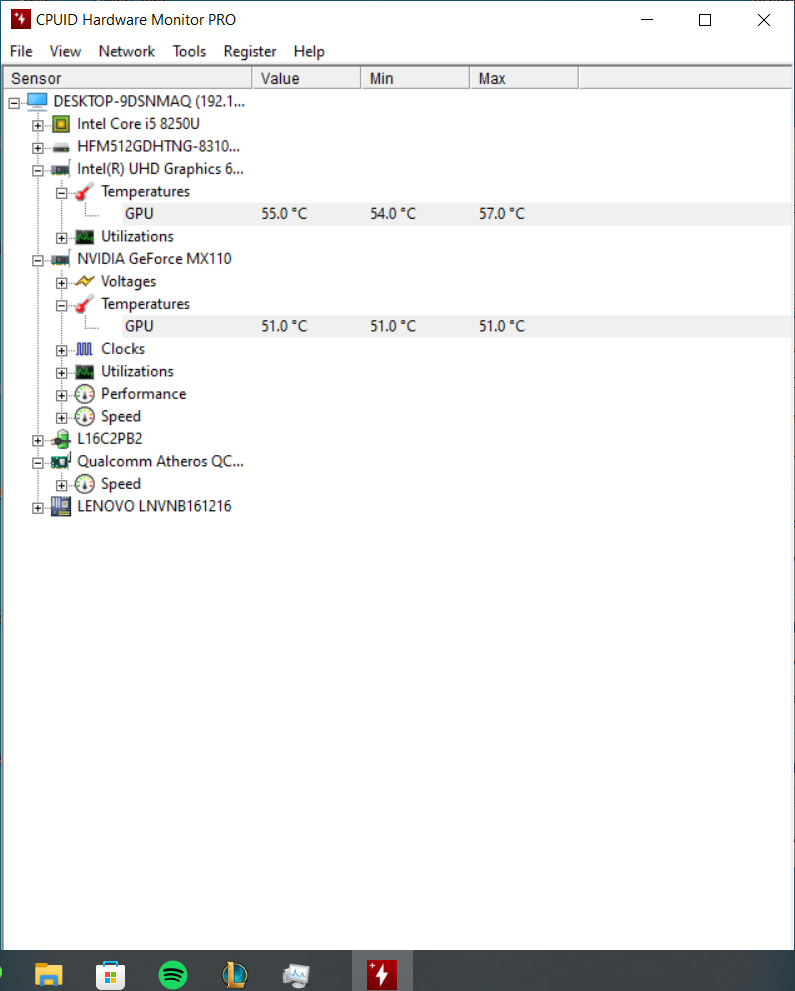Click the Sensor column header
795x991 pixels.
[128, 78]
